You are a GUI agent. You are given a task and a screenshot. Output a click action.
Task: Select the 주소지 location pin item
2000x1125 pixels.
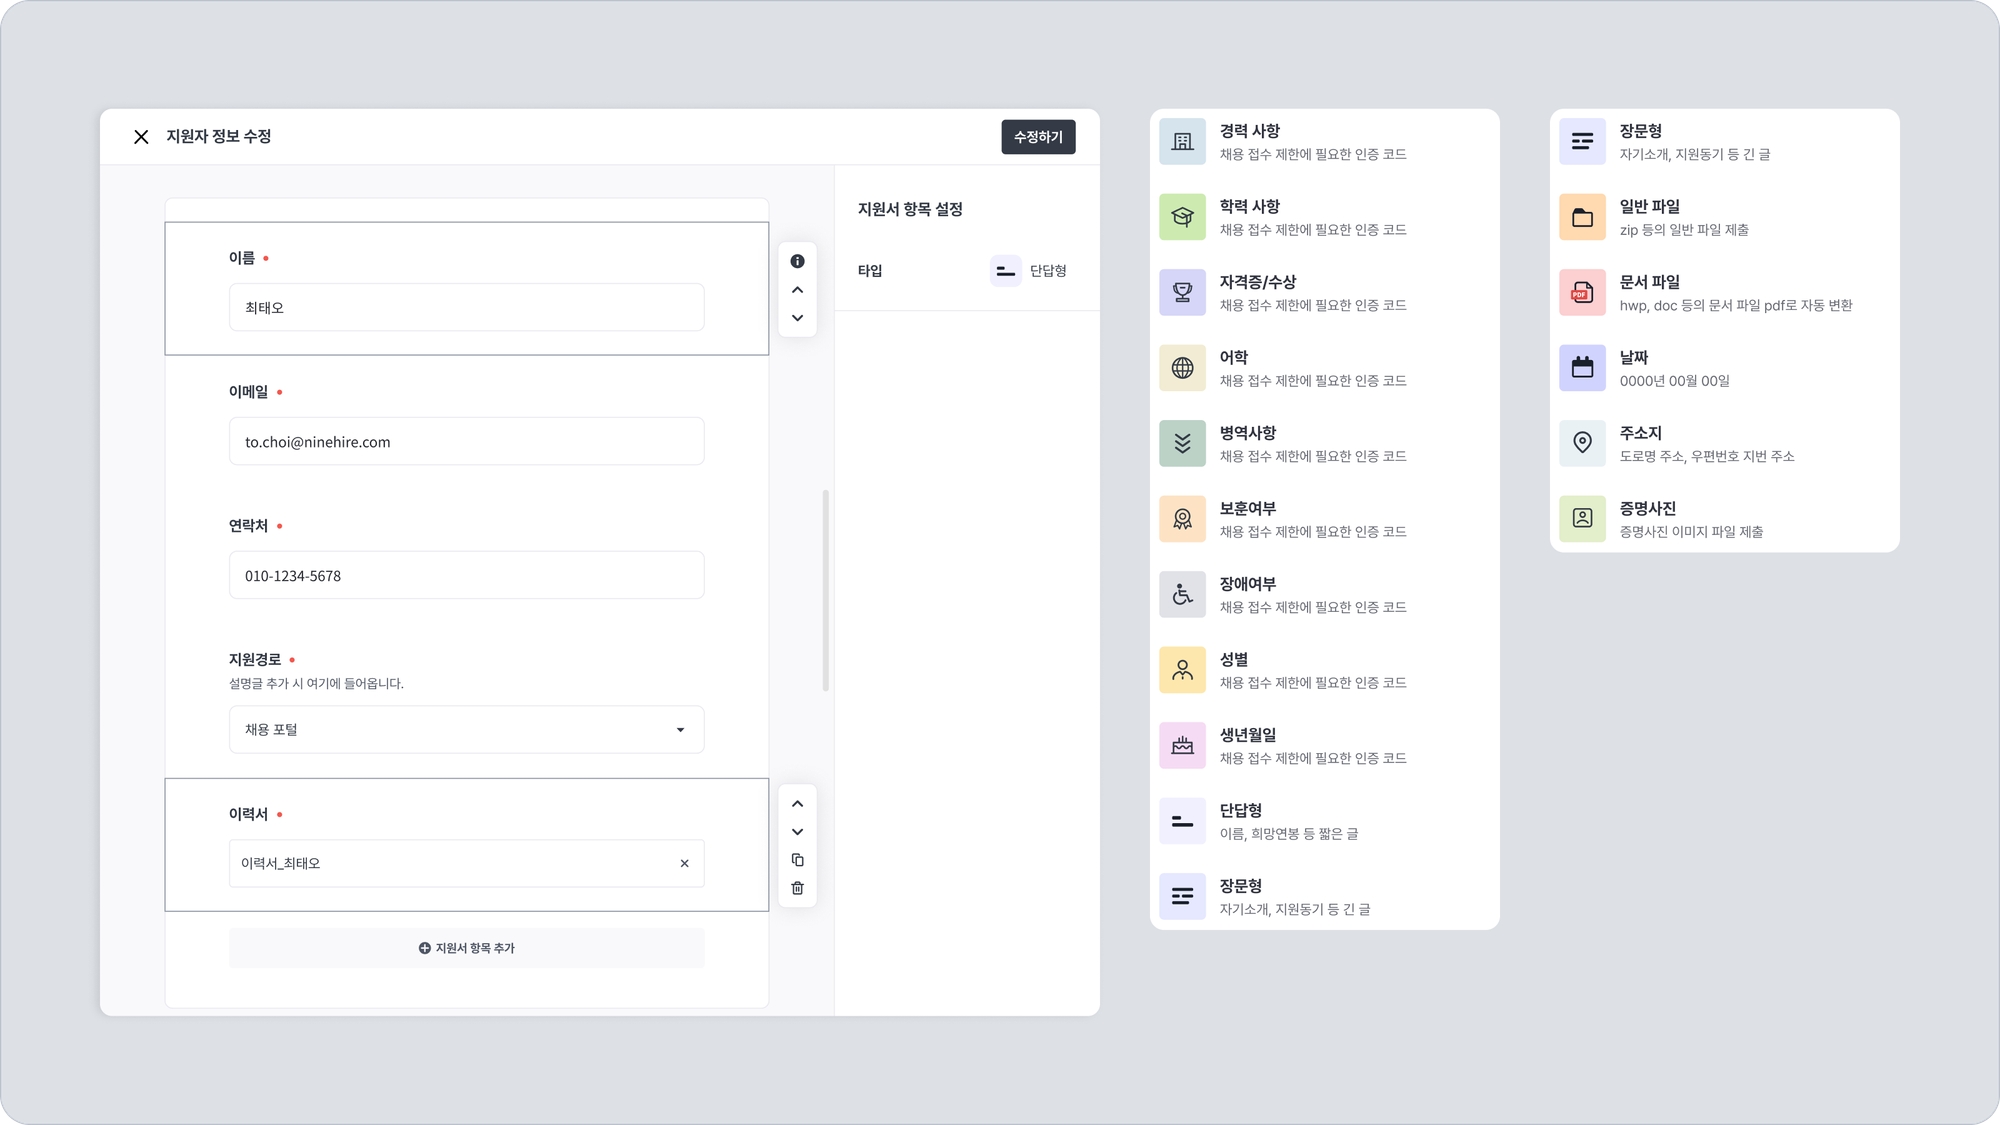pyautogui.click(x=1582, y=443)
